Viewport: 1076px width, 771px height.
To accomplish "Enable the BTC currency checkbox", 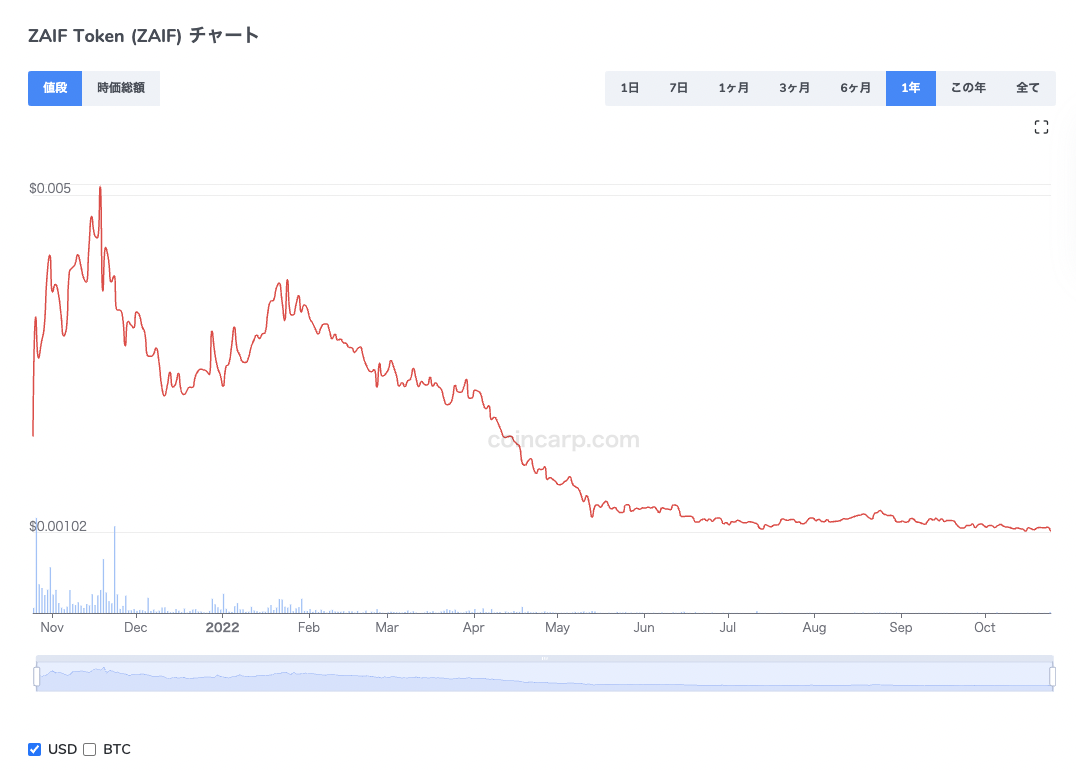I will point(89,749).
